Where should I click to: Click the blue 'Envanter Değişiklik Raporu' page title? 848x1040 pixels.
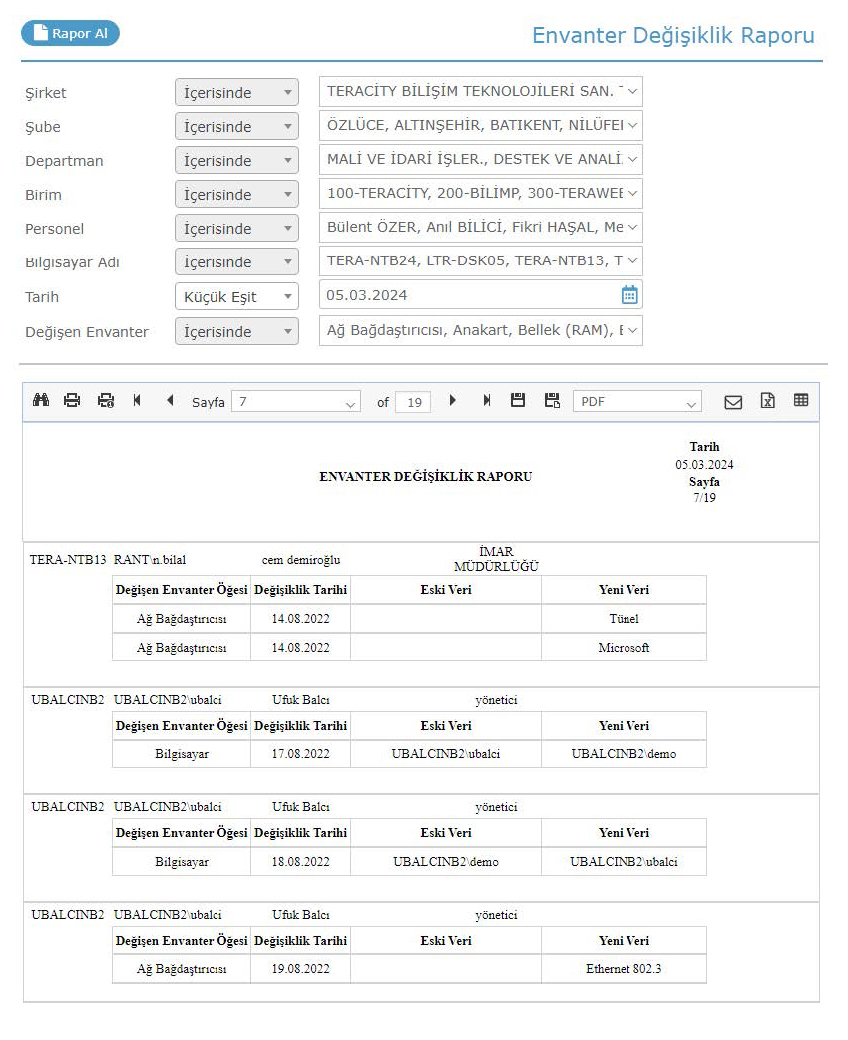[673, 35]
